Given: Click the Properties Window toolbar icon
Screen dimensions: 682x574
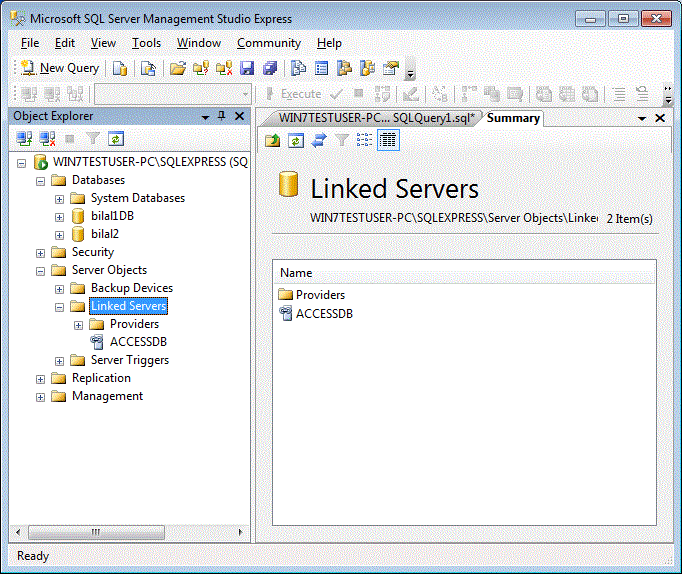Looking at the screenshot, I should click(x=391, y=68).
